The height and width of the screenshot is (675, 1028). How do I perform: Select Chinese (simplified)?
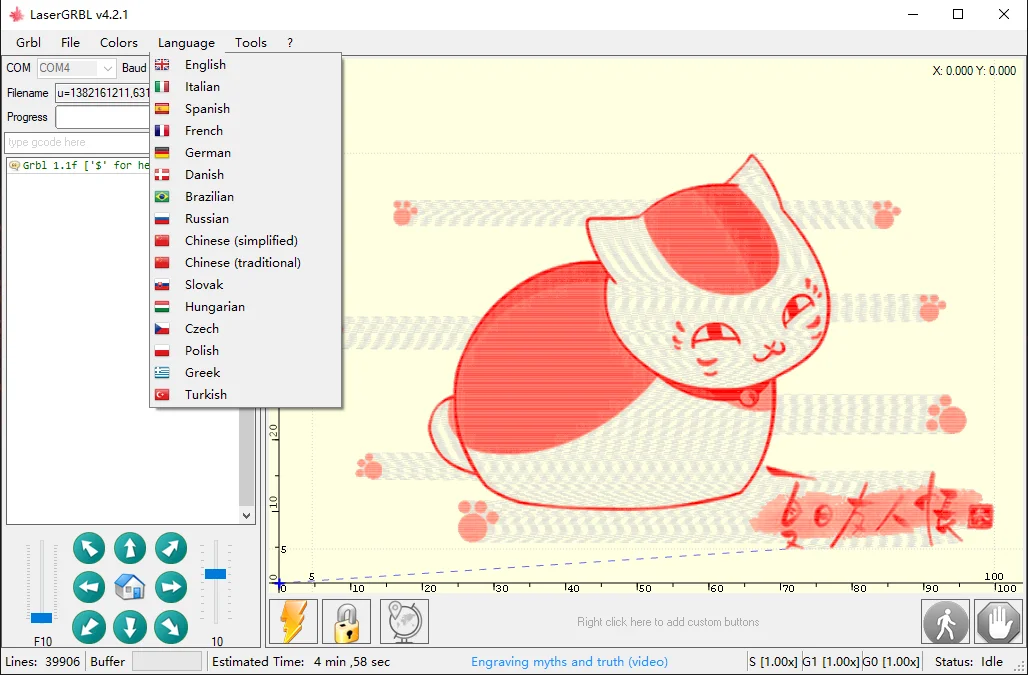coord(245,241)
